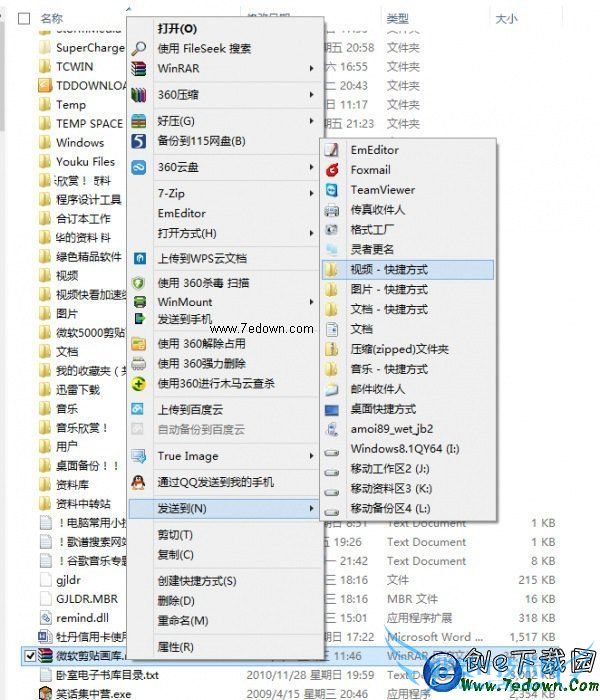Expand the 好压(G) submenu arrow

[x=311, y=121]
